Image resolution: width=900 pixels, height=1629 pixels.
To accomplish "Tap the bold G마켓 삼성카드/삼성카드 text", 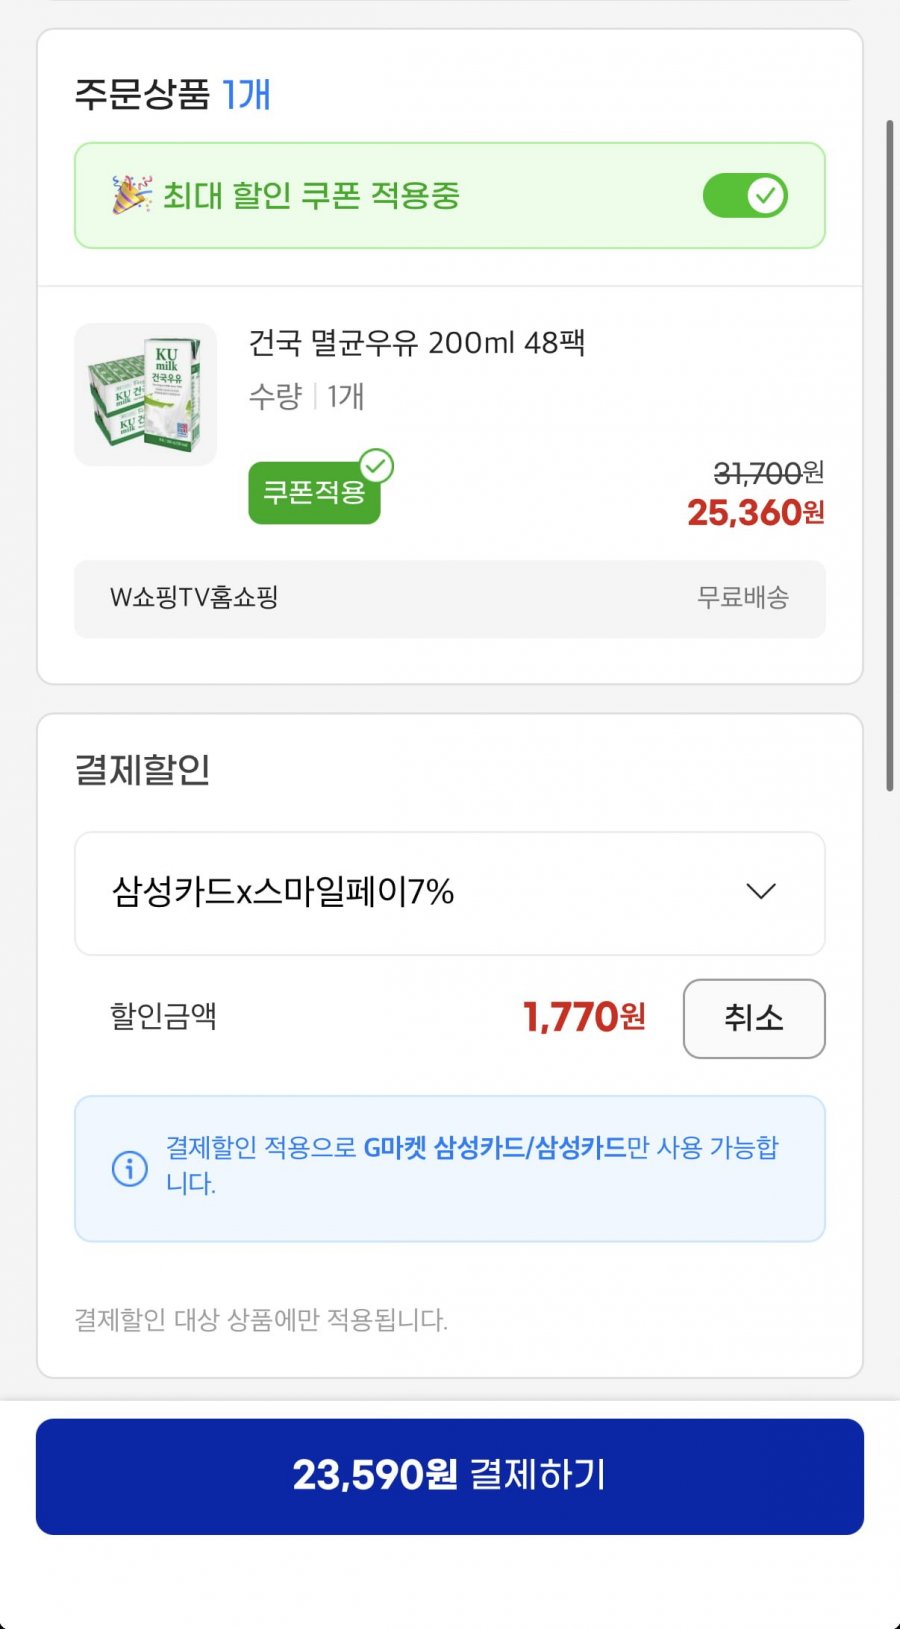I will pyautogui.click(x=494, y=1148).
